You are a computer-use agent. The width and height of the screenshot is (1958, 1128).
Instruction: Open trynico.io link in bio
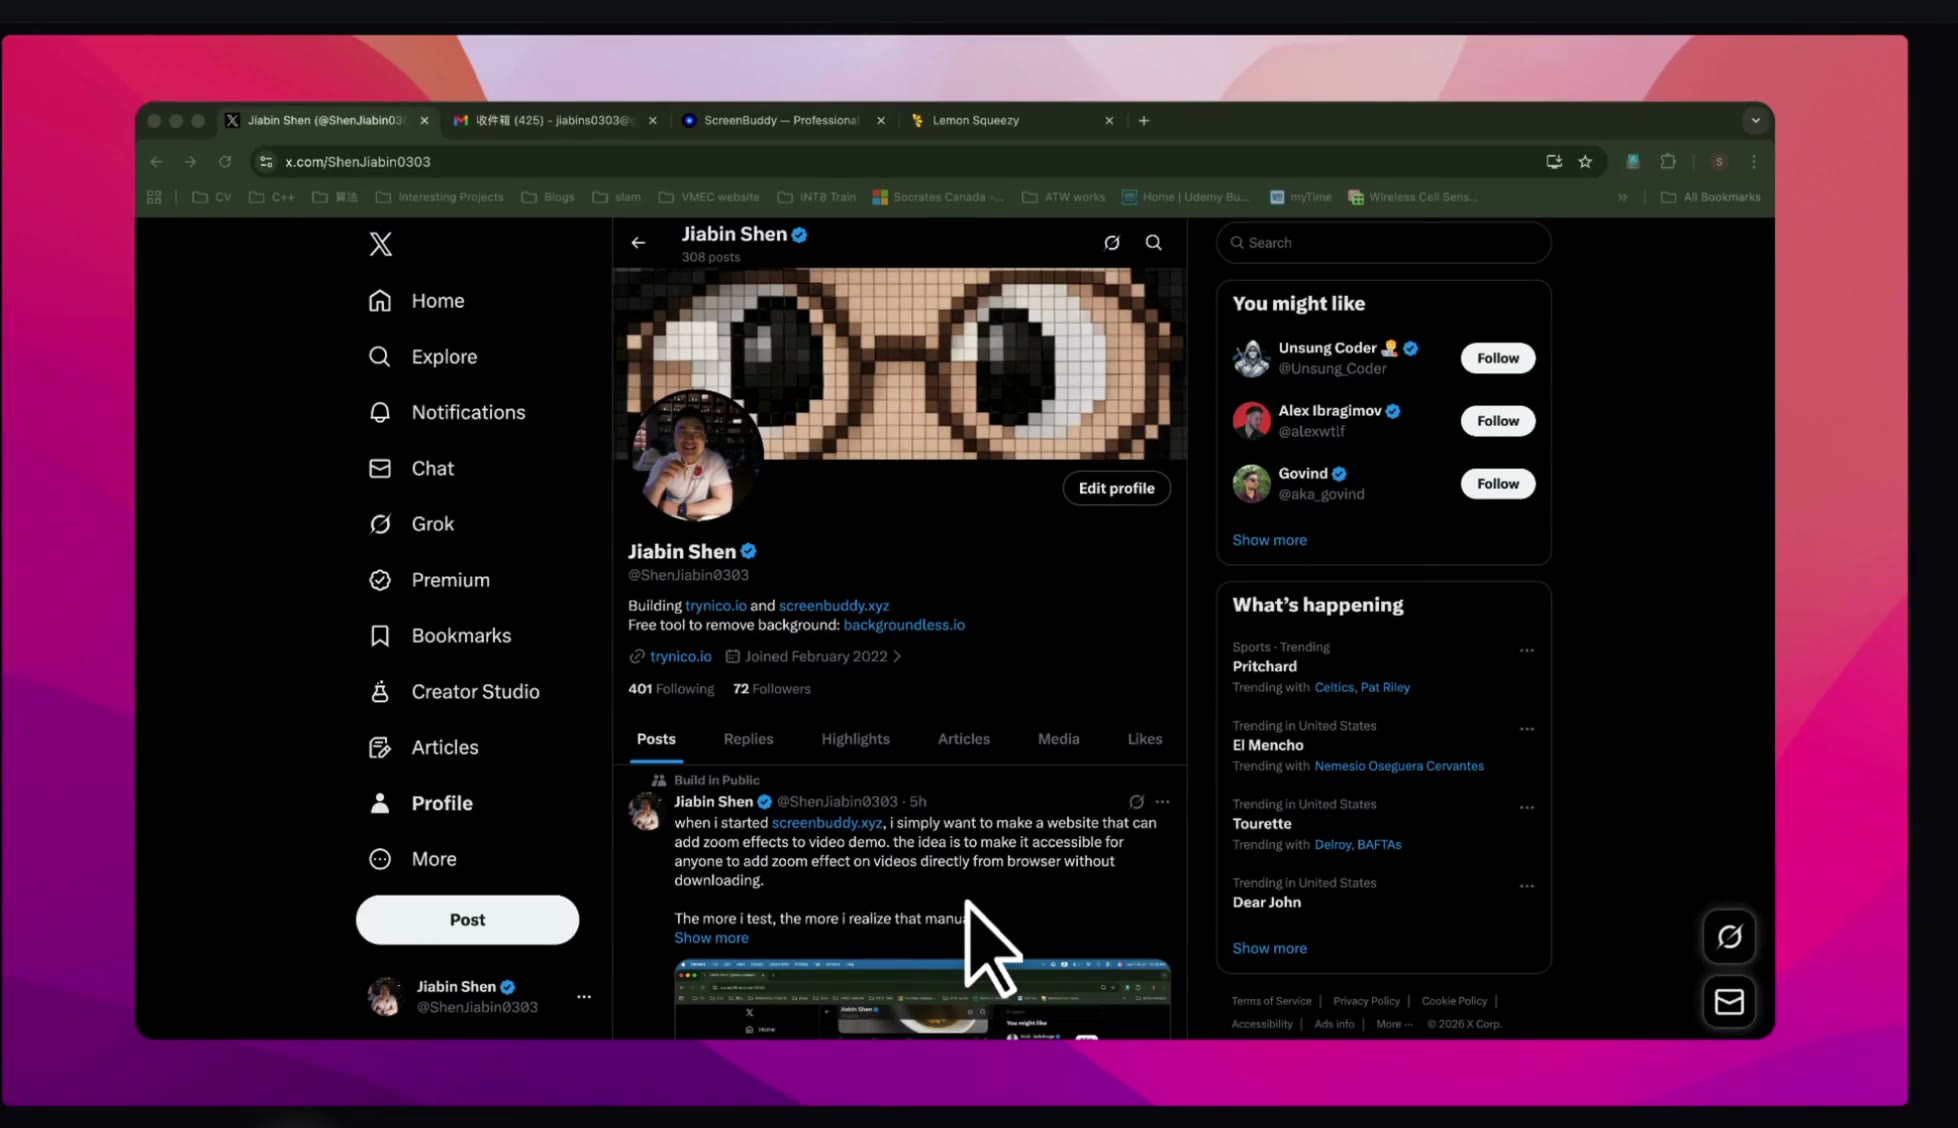[716, 606]
